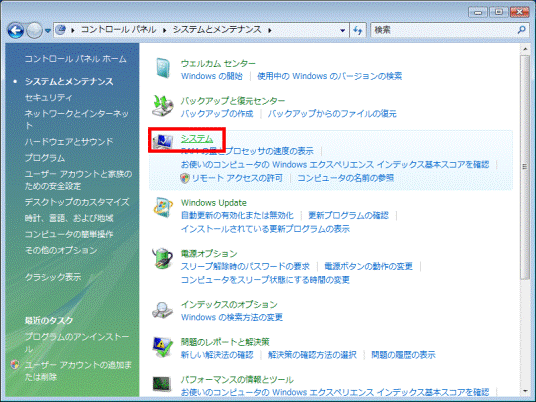Screen dimensions: 536x402
Task: Open コントロール パネル ホーム in sidebar
Action: tap(76, 59)
